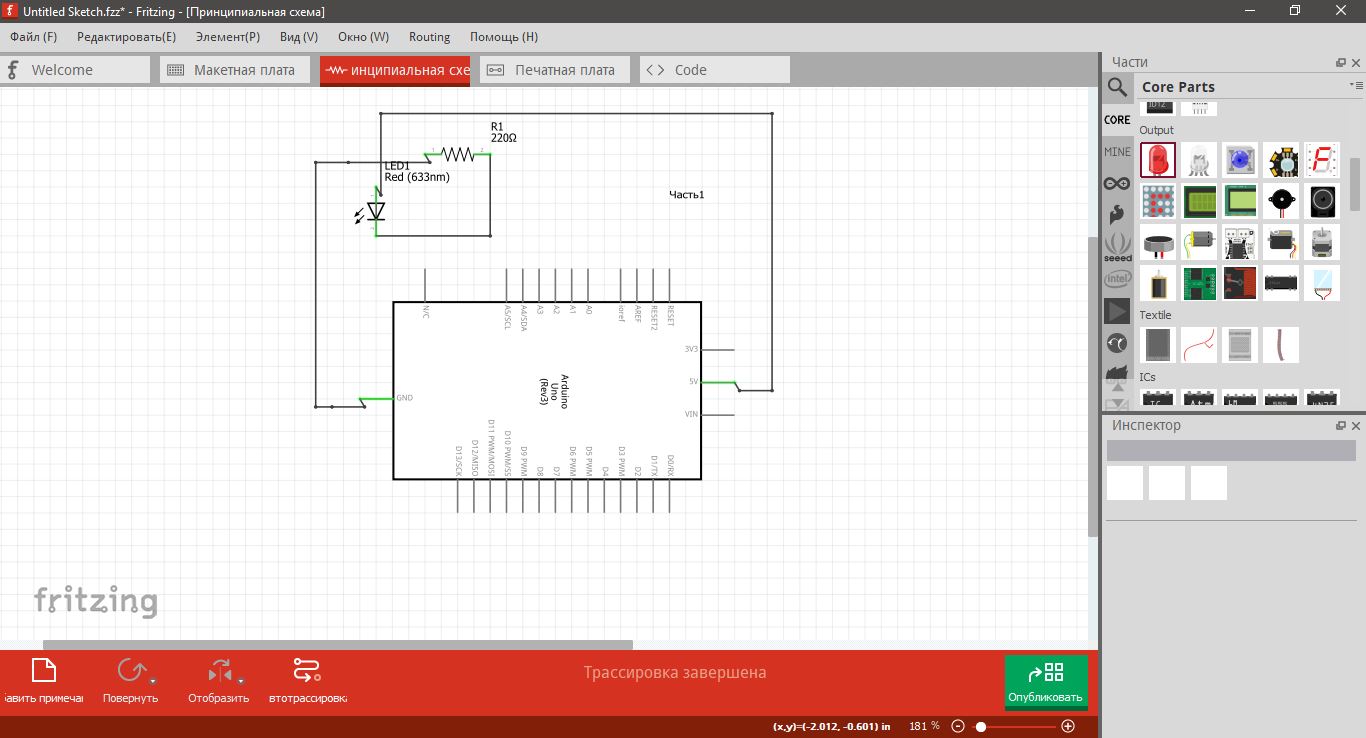
Task: Switch to the Печатная плата tab
Action: tap(555, 70)
